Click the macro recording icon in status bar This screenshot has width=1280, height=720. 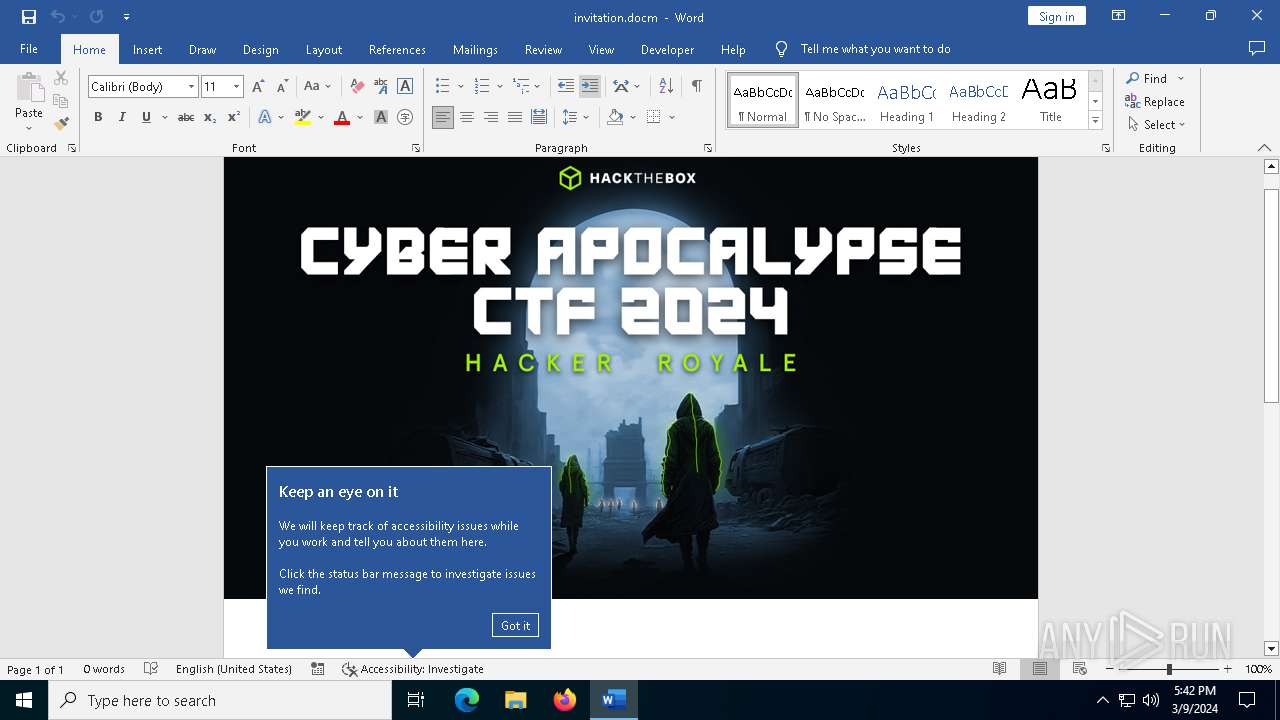pyautogui.click(x=318, y=669)
